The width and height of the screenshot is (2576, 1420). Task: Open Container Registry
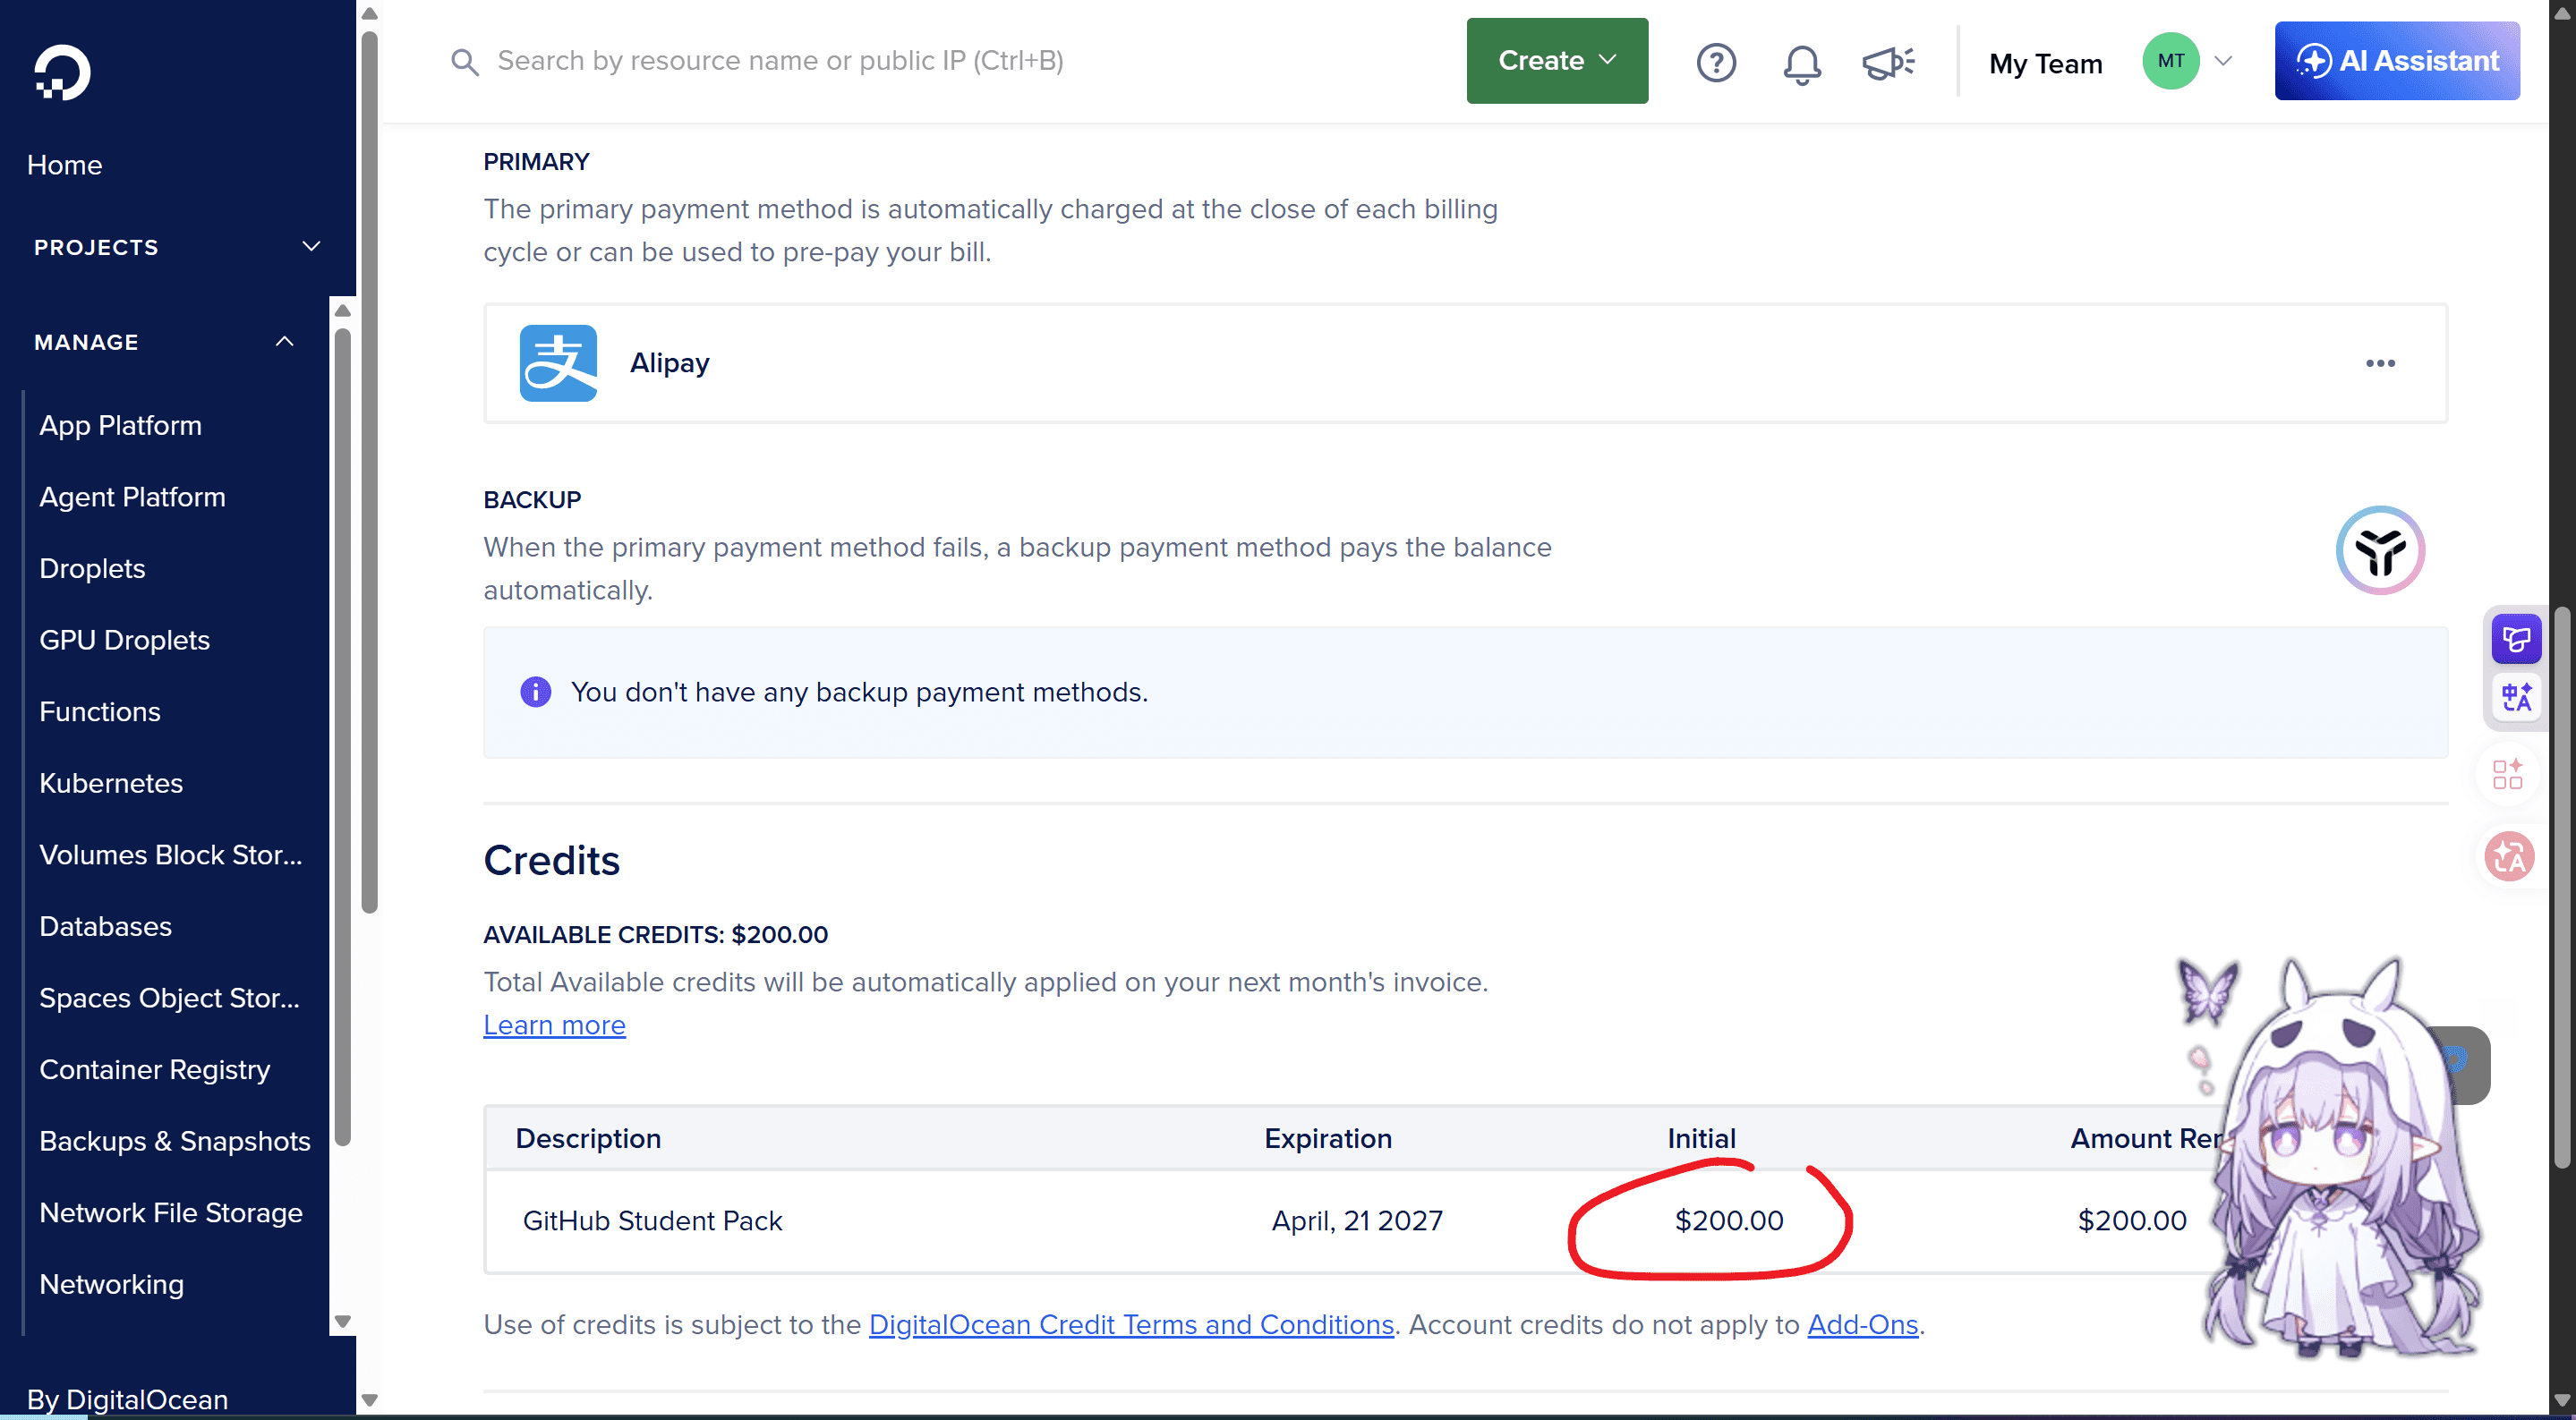point(155,1069)
